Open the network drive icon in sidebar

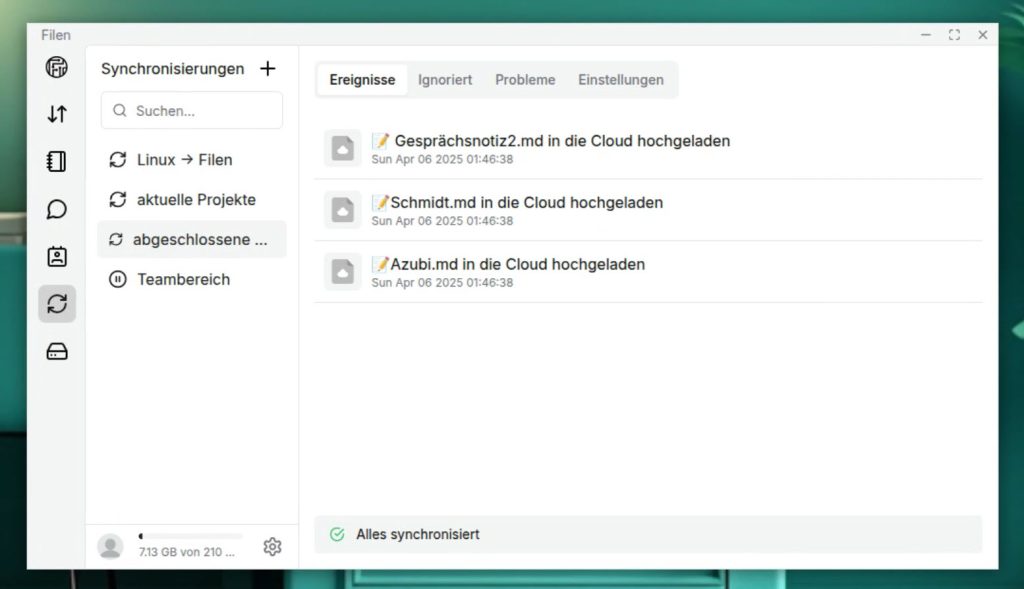coord(57,351)
